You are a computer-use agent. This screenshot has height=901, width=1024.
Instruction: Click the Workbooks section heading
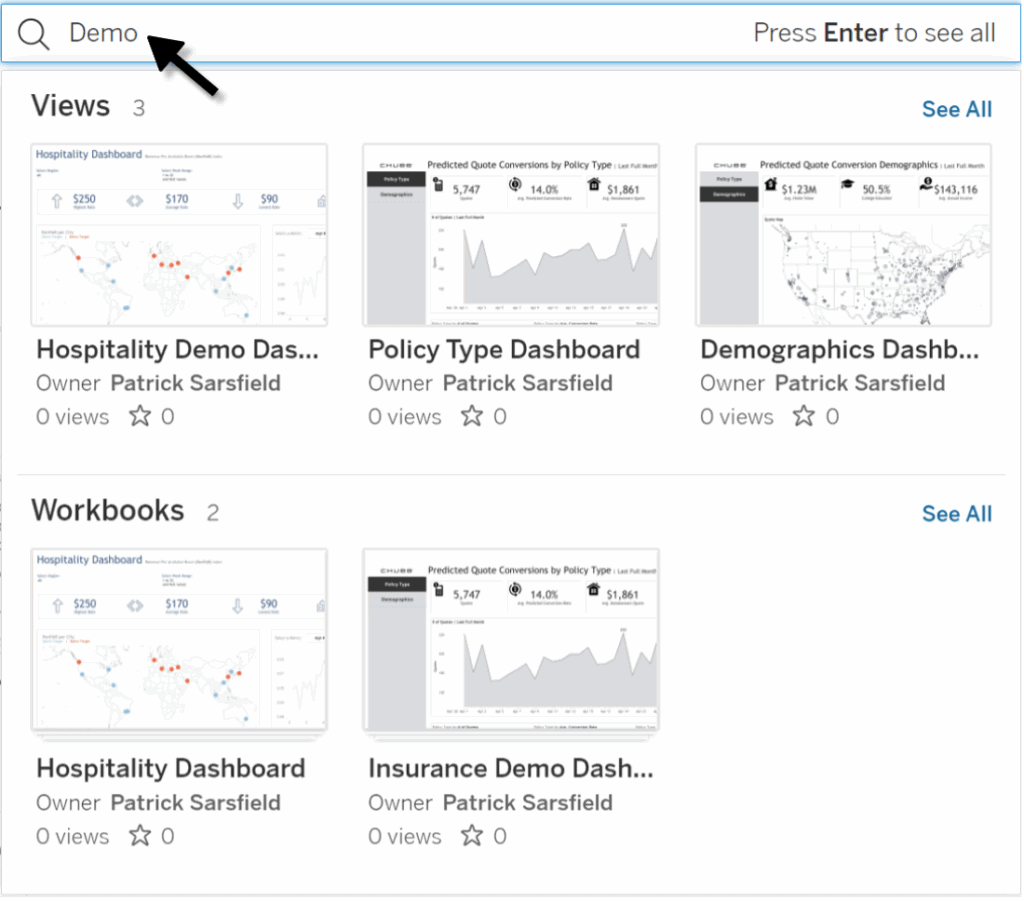(107, 510)
